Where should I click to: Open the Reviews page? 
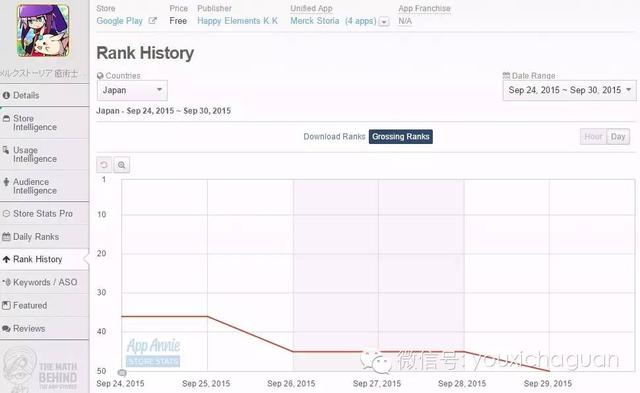[44, 329]
